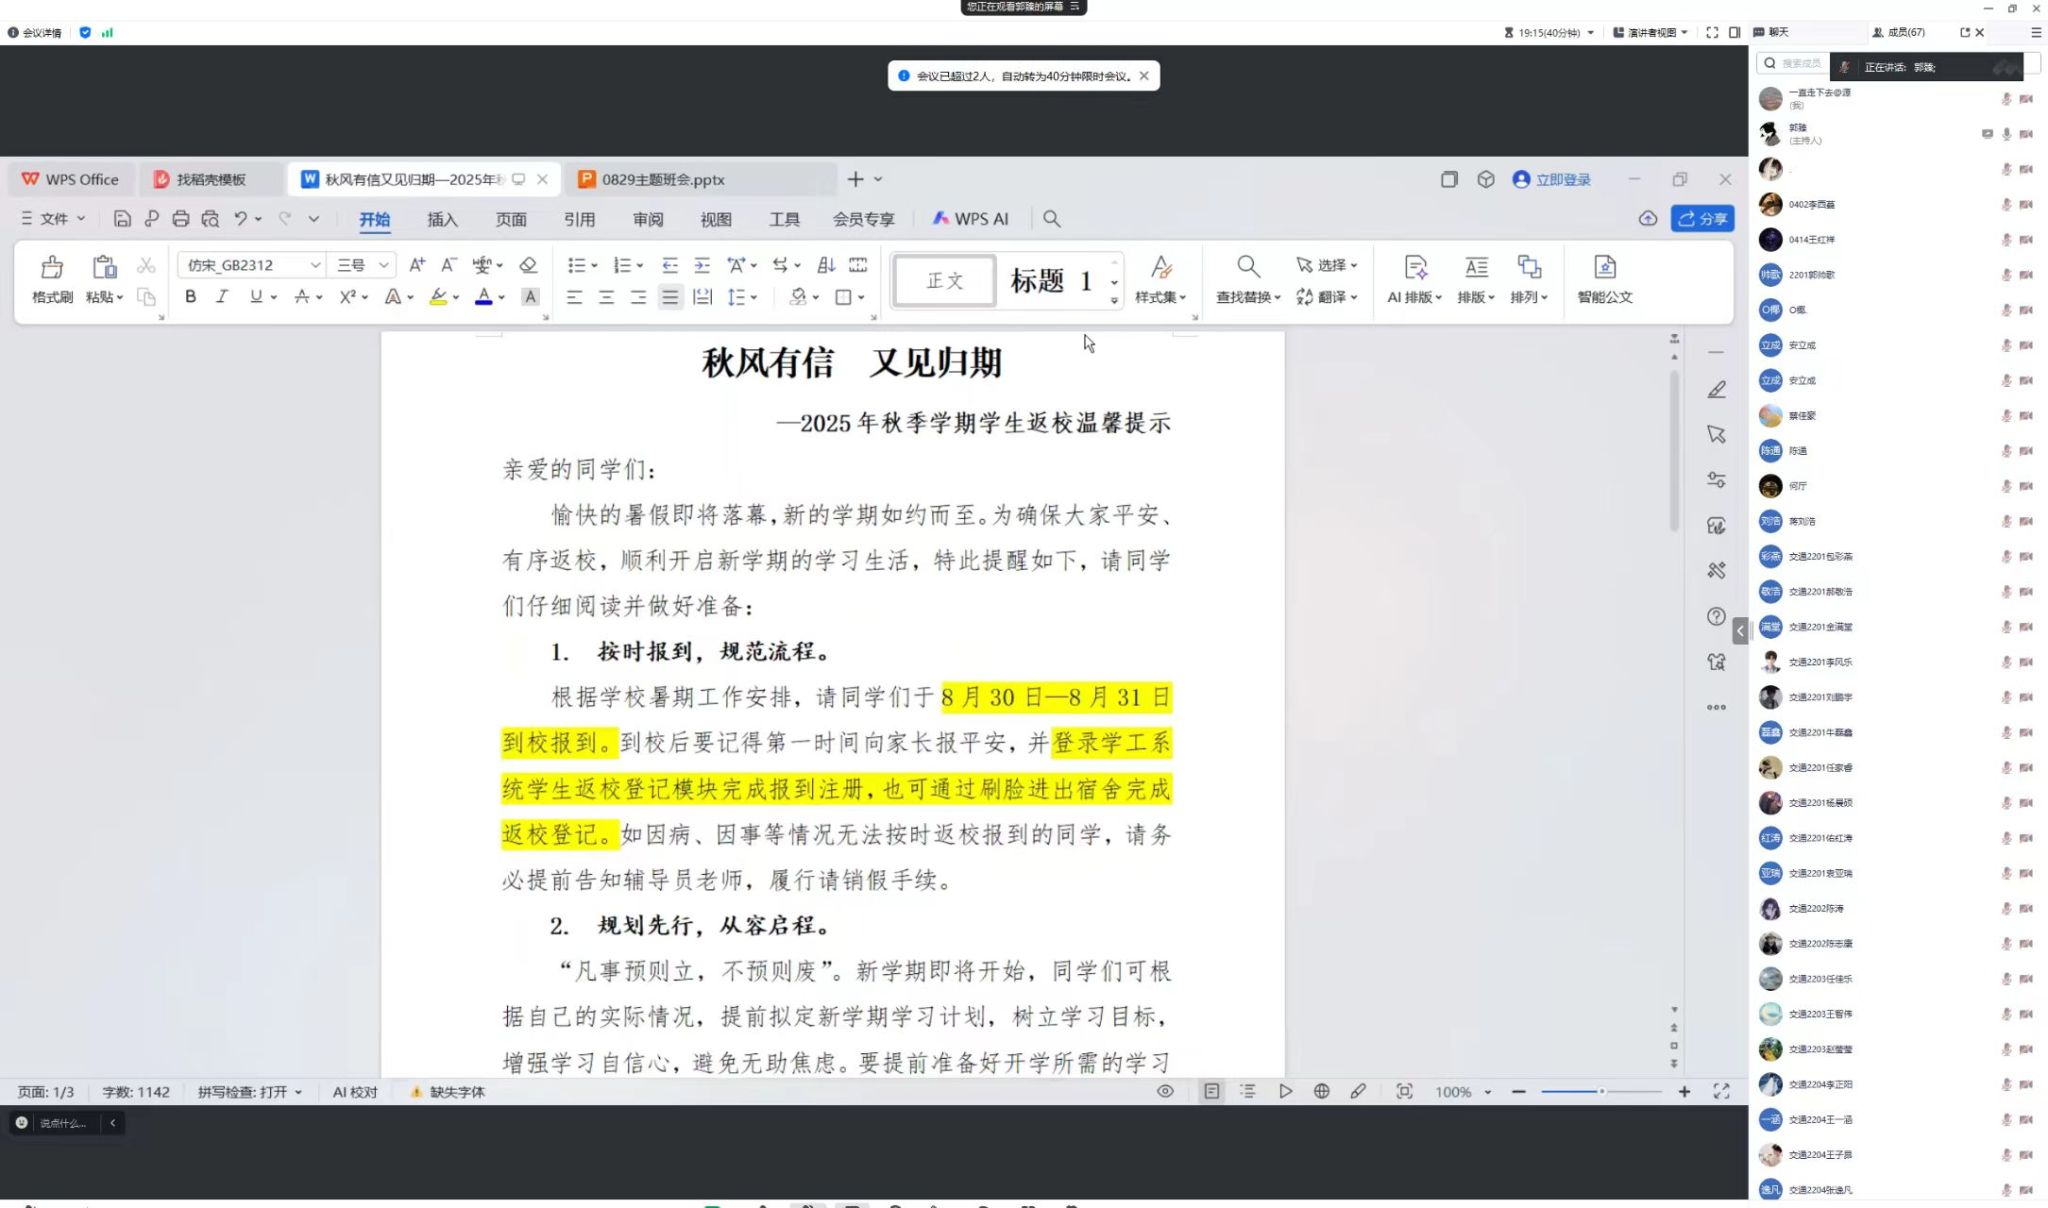Click the 分享 share button
The image size is (2048, 1208).
click(1702, 219)
